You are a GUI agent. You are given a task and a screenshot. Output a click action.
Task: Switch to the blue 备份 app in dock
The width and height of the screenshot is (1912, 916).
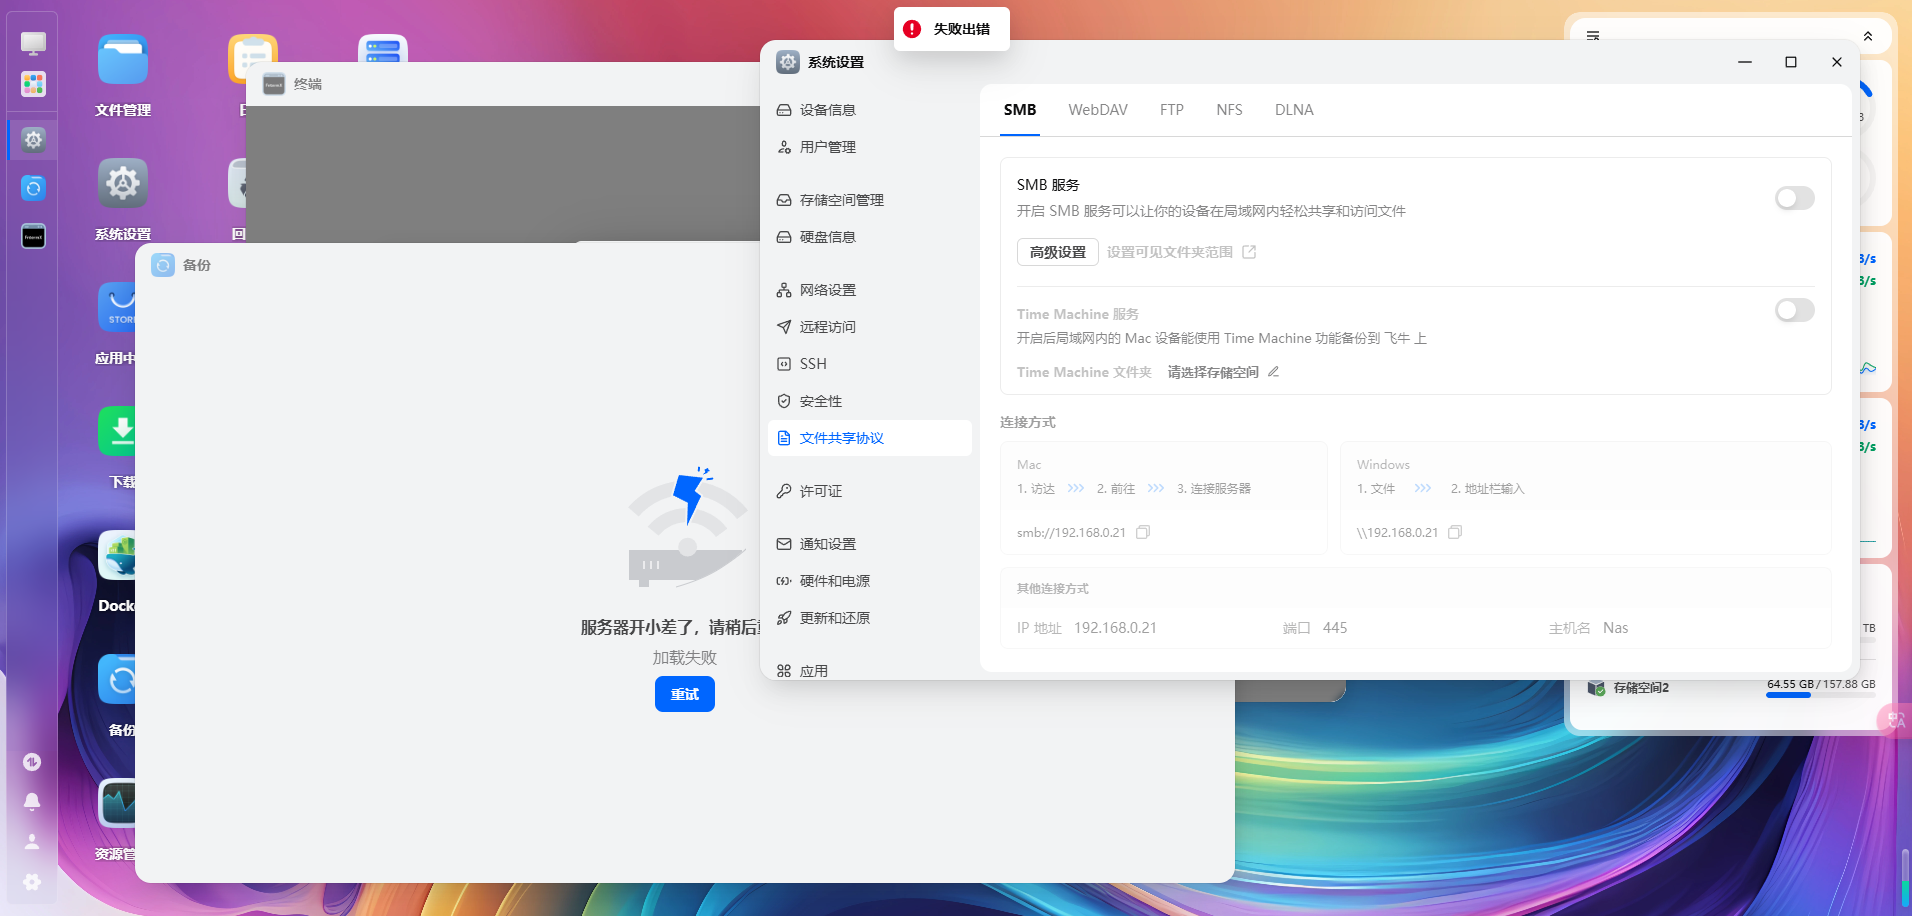pos(33,187)
